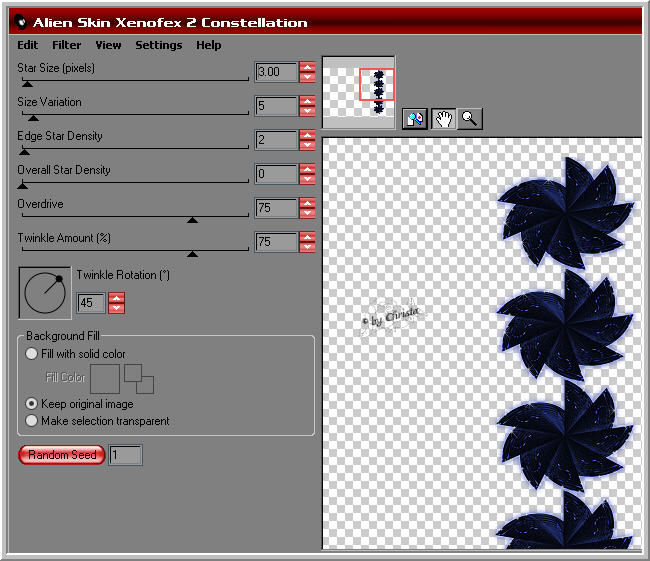This screenshot has width=650, height=561.
Task: Open the Edit menu
Action: (27, 45)
